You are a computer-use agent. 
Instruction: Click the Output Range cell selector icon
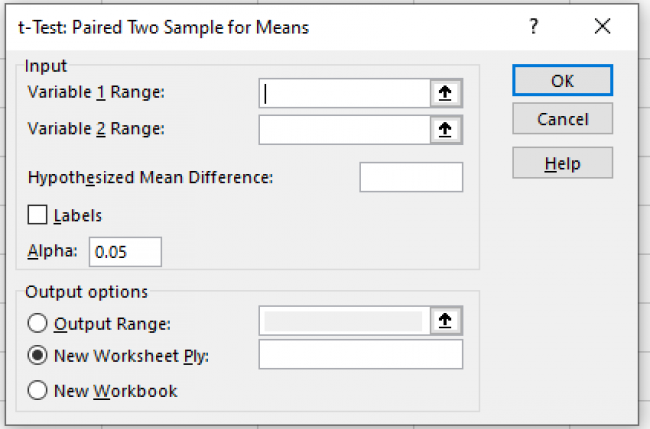(x=443, y=321)
